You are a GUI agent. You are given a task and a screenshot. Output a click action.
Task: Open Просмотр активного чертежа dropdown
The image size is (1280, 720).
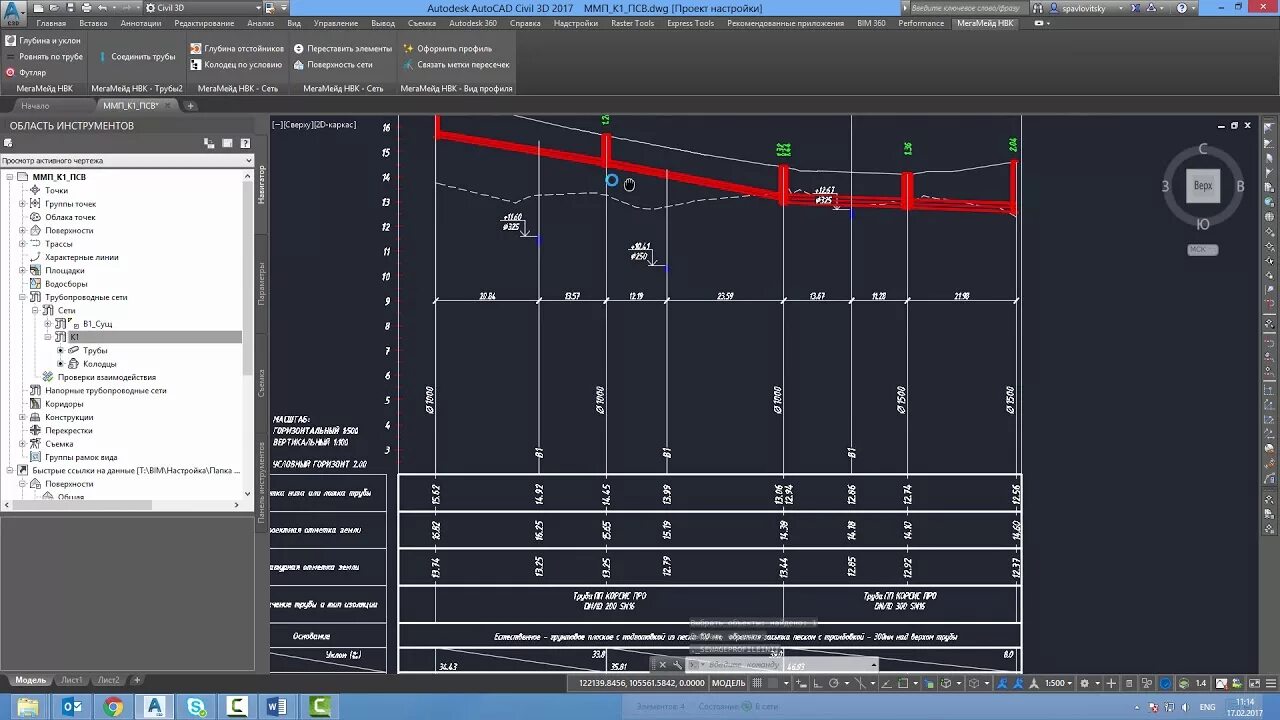tap(127, 160)
